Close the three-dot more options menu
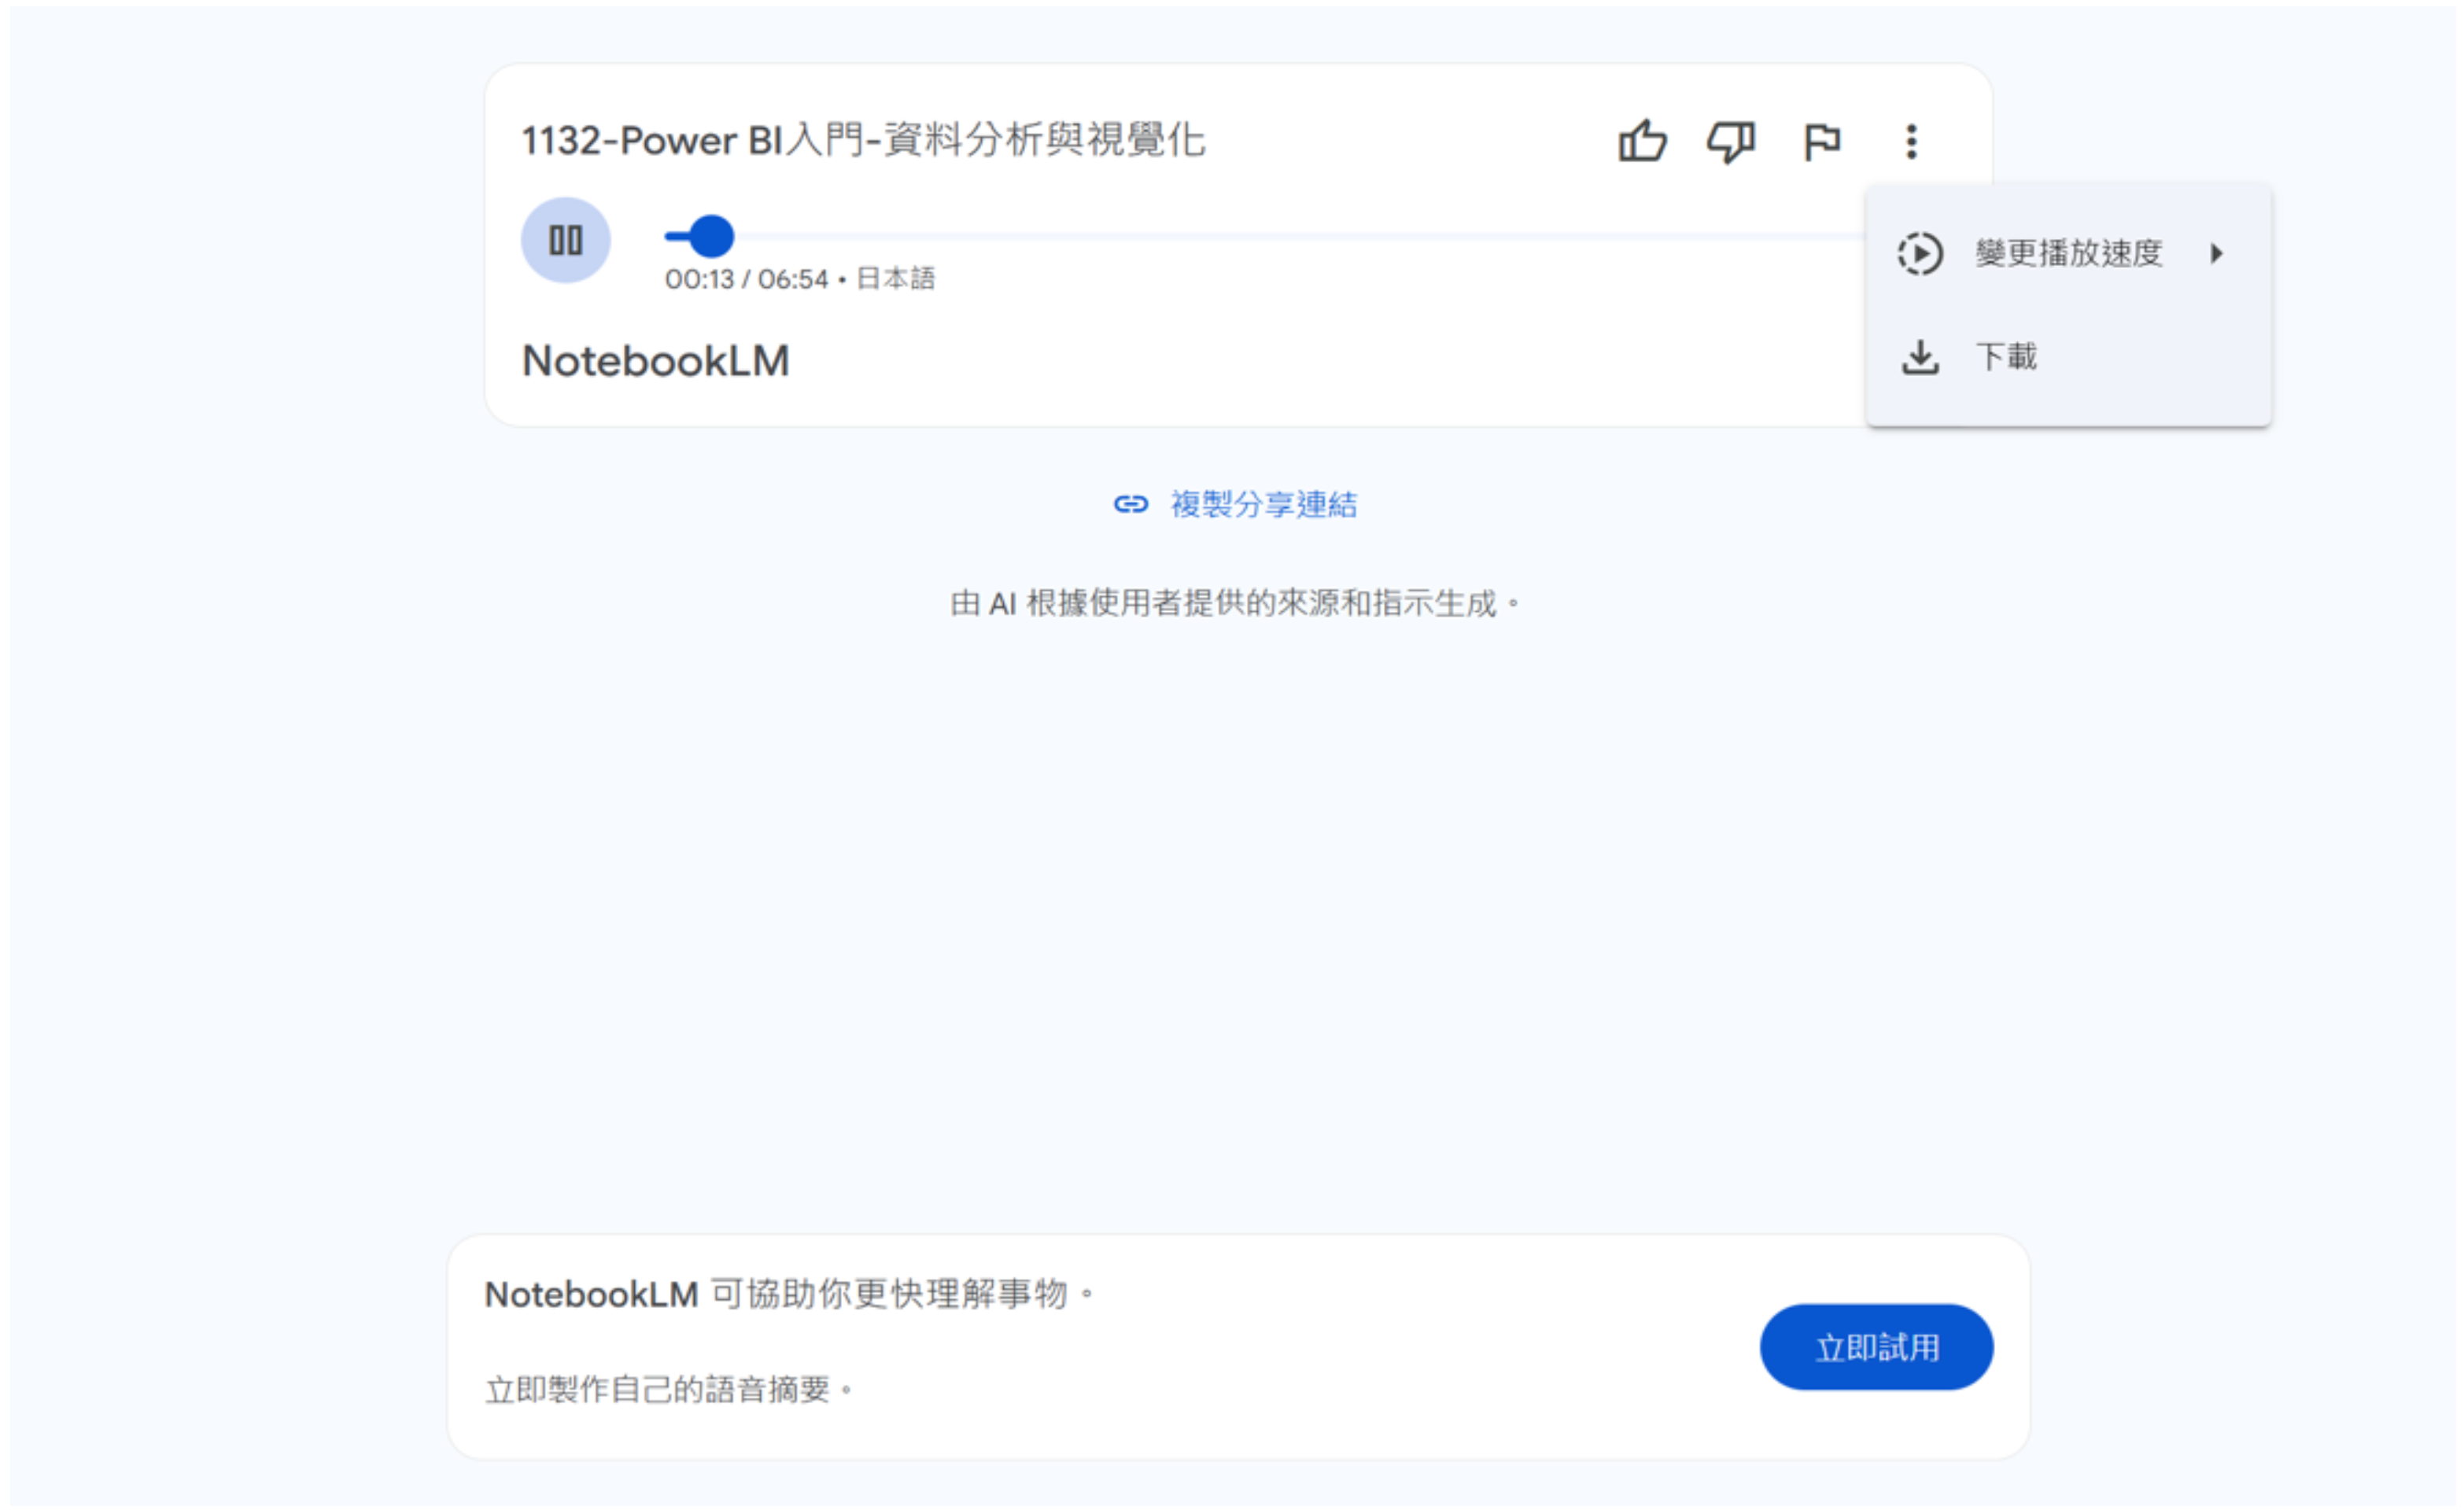2464x1510 pixels. (1911, 141)
